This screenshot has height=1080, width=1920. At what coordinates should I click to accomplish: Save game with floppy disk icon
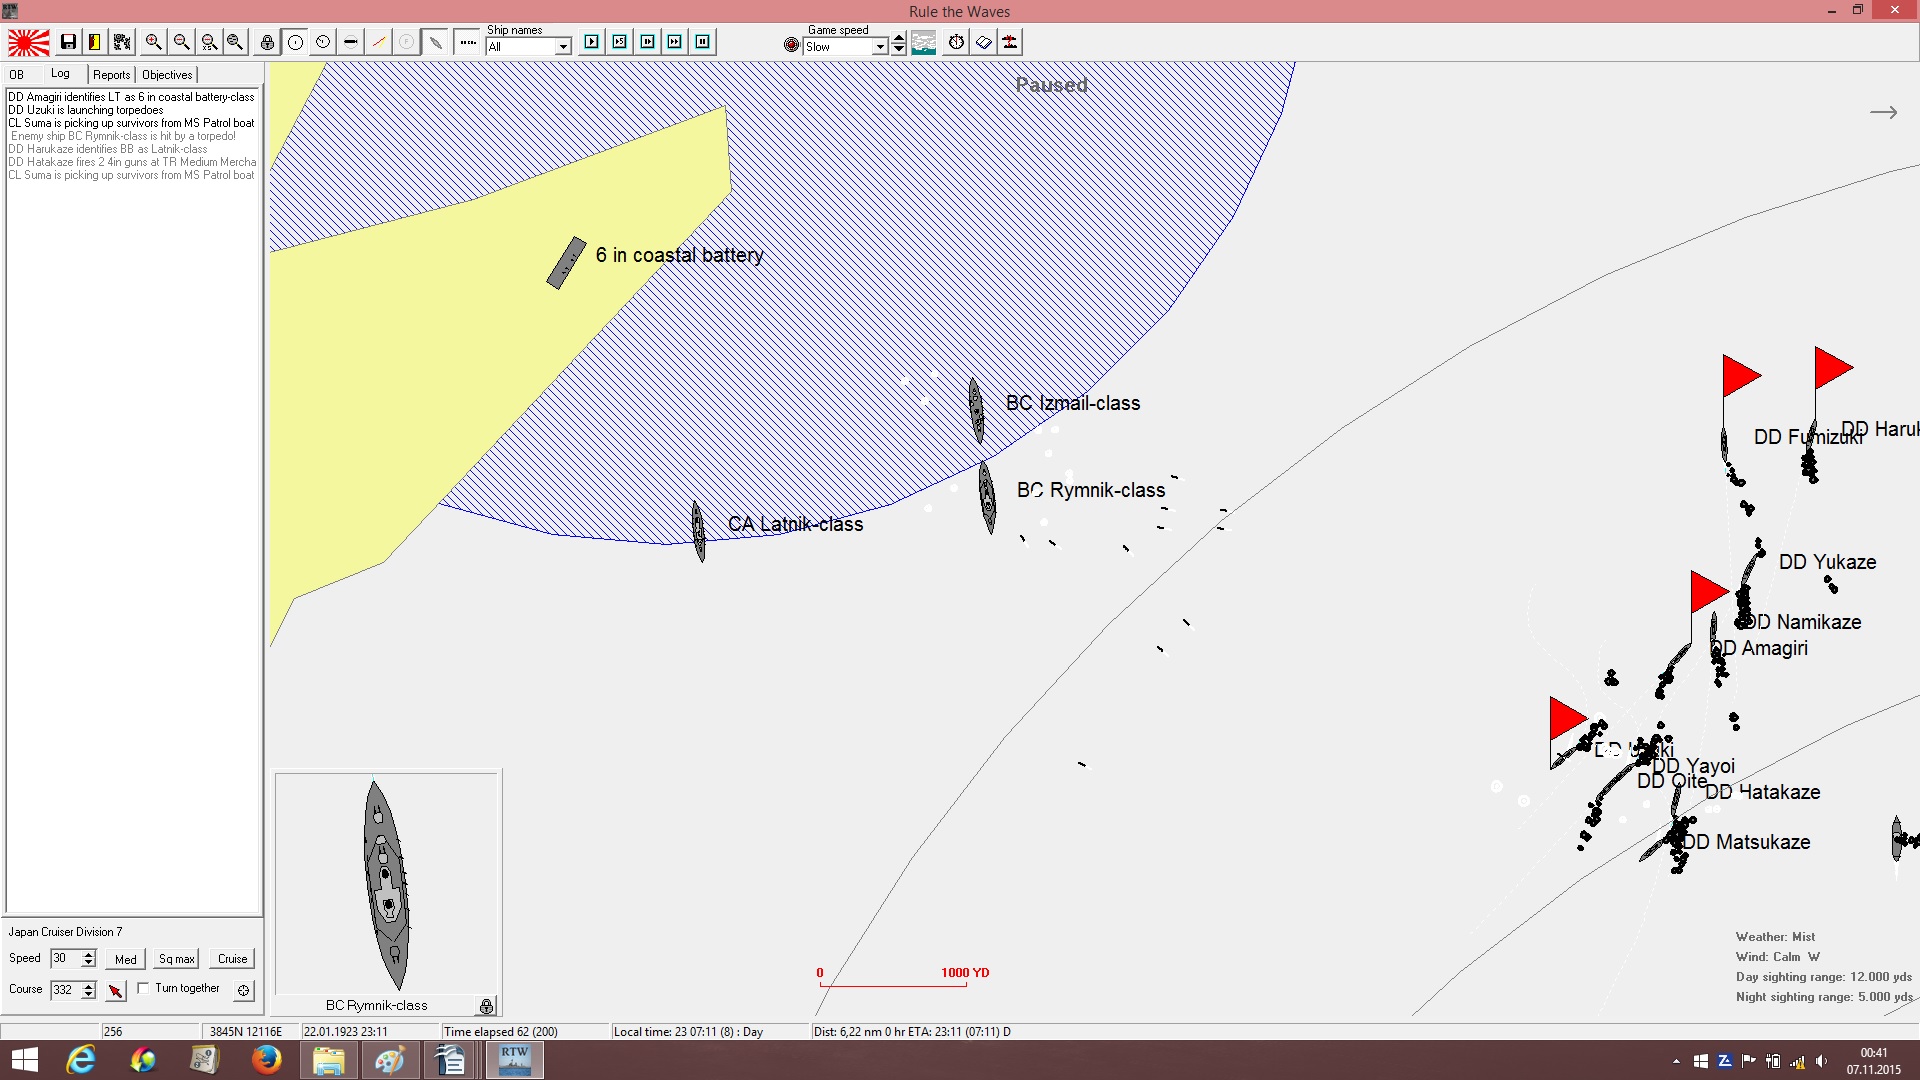pos(68,42)
